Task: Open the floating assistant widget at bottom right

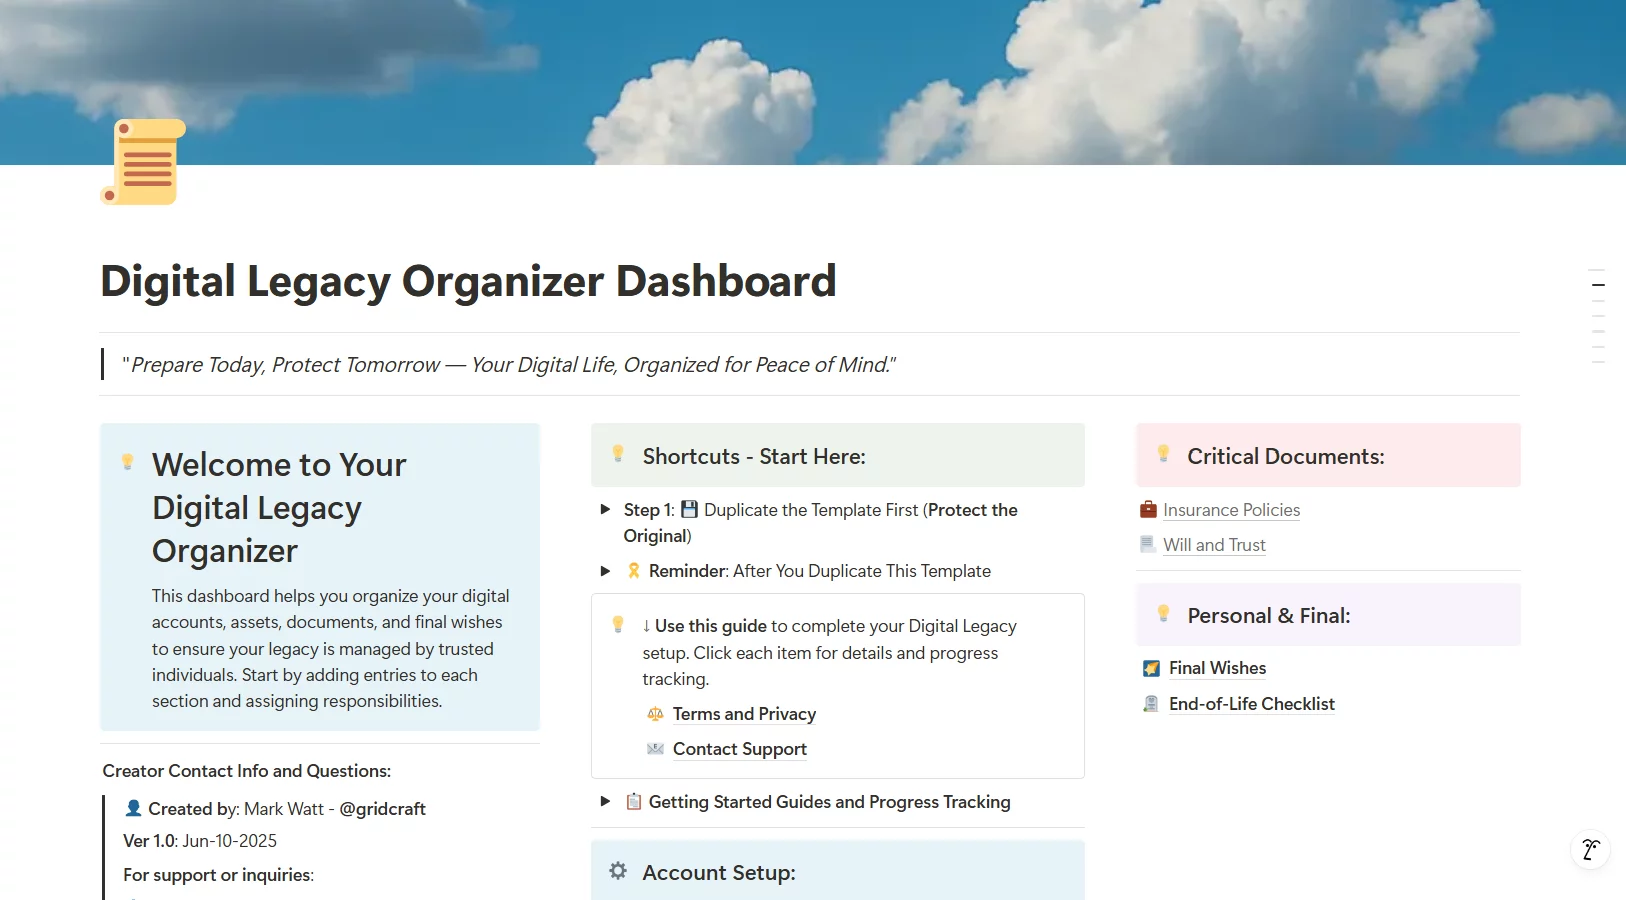Action: pos(1591,850)
